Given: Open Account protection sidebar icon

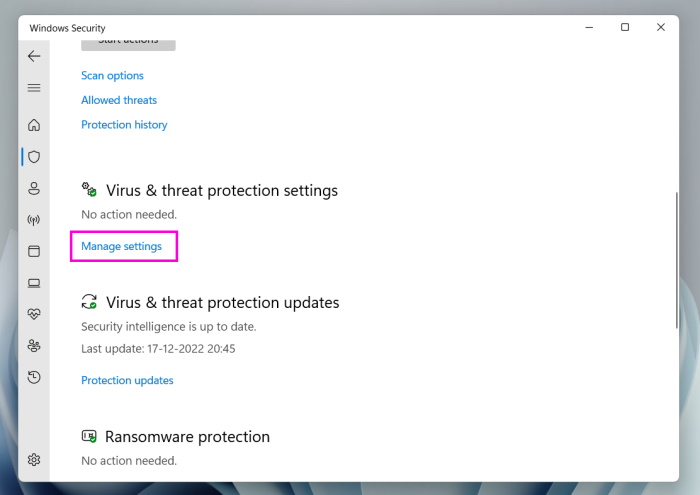Looking at the screenshot, I should click(x=34, y=188).
